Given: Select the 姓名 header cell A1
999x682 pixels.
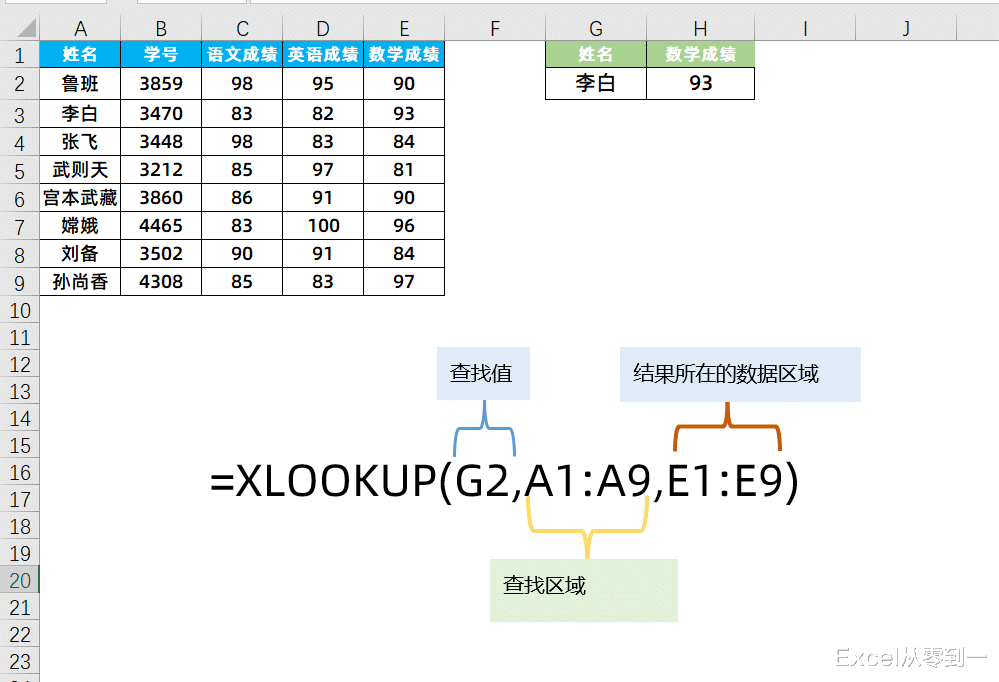Looking at the screenshot, I should 80,55.
